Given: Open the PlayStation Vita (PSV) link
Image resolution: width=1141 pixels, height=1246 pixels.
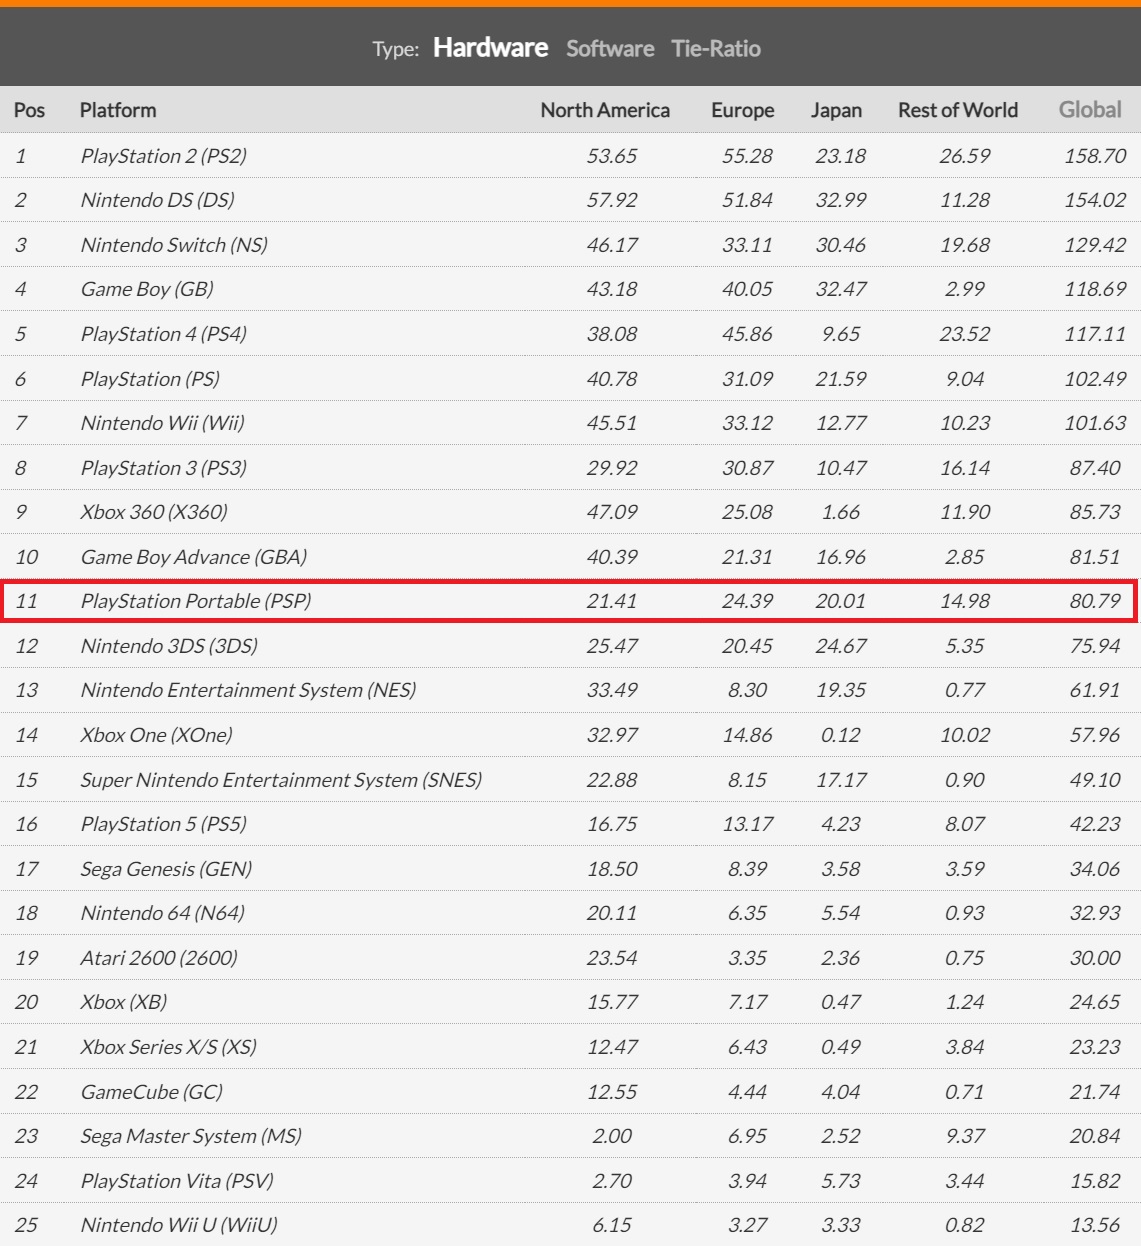Looking at the screenshot, I should 177,1181.
